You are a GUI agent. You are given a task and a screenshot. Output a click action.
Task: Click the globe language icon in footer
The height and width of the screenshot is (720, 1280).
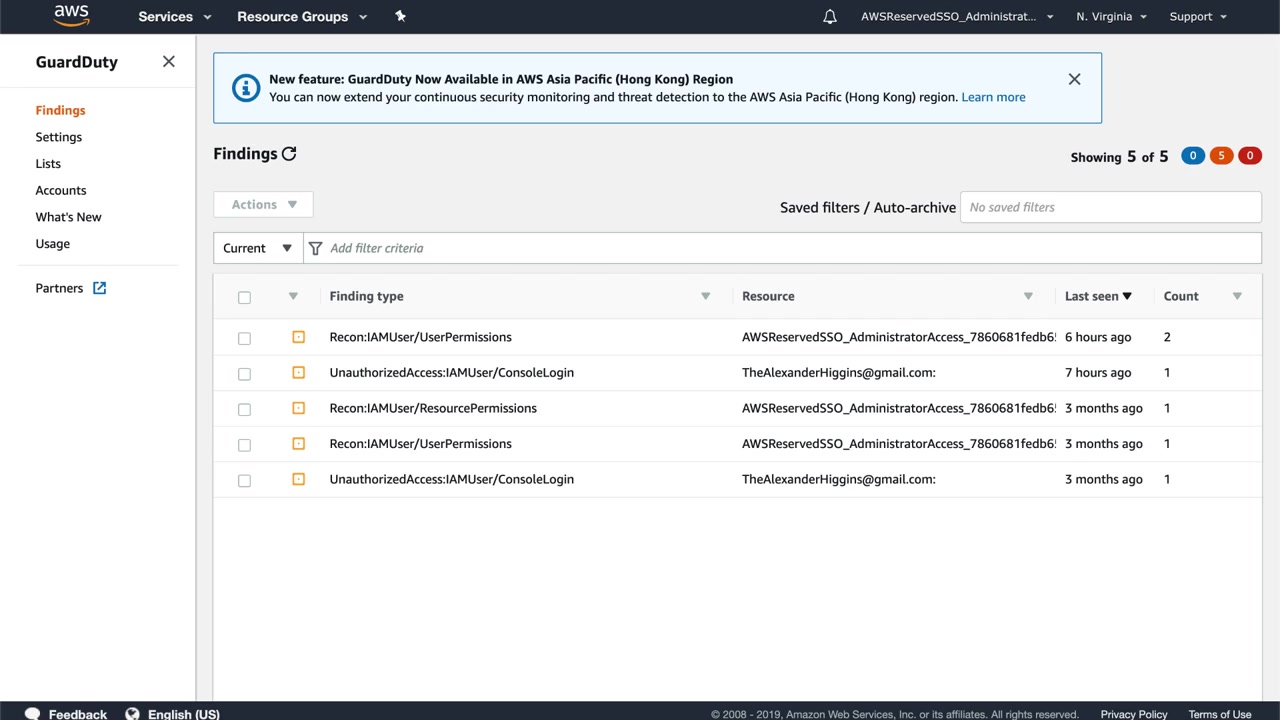(x=132, y=714)
